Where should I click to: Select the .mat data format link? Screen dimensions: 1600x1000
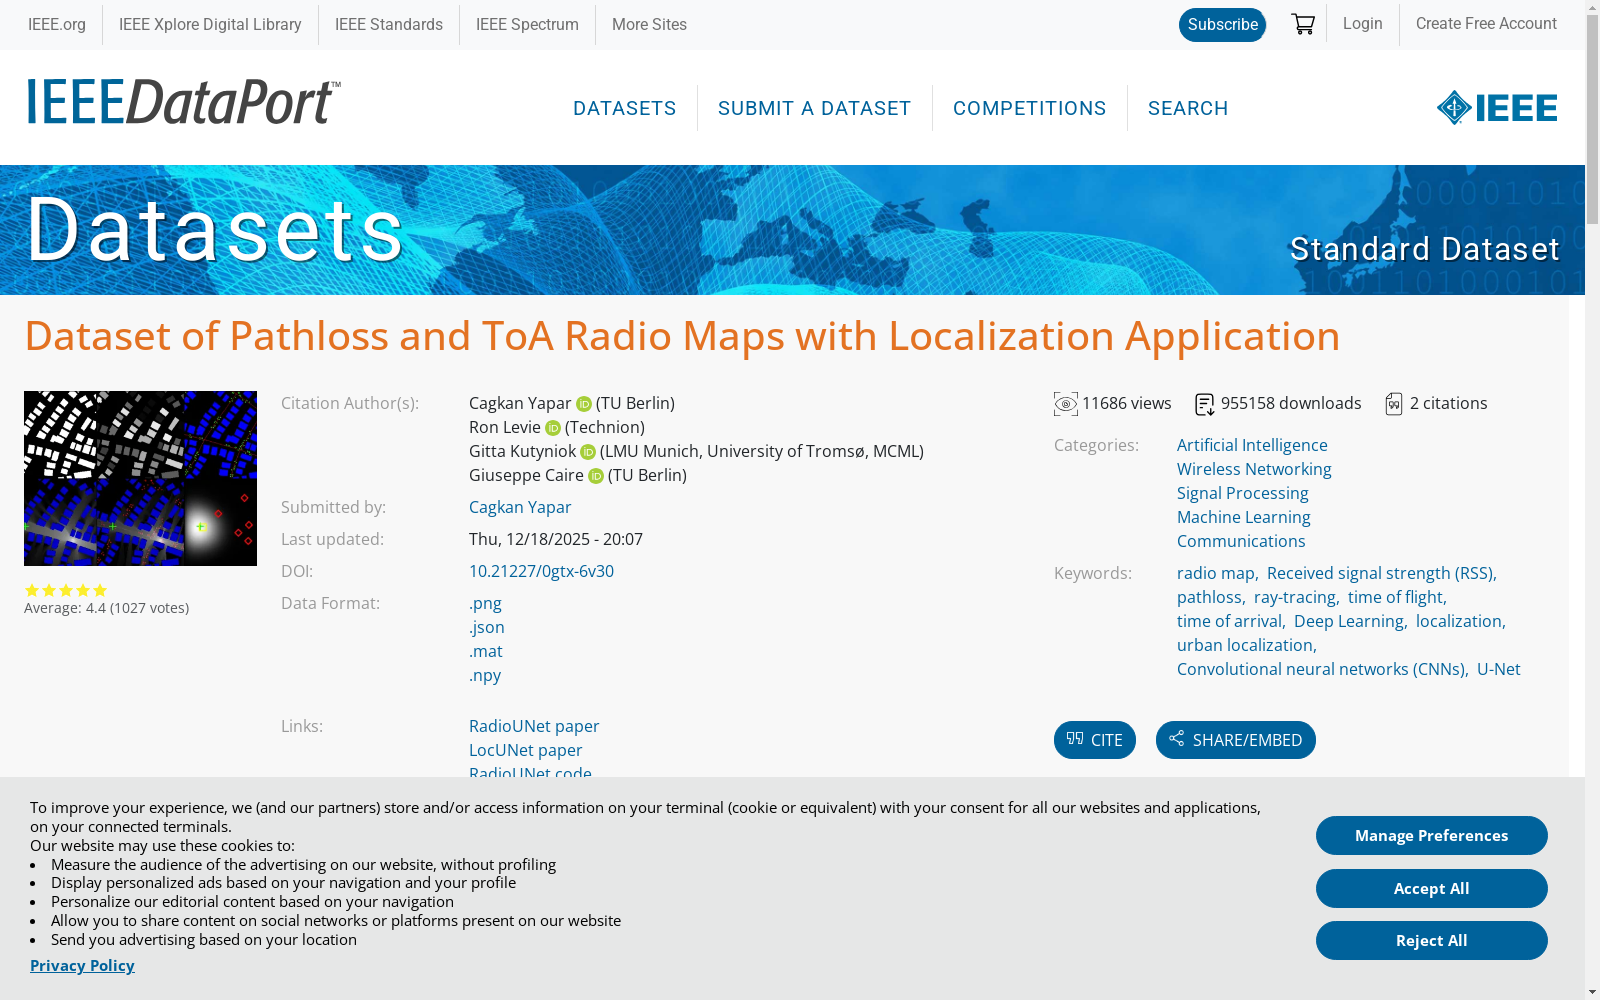486,651
